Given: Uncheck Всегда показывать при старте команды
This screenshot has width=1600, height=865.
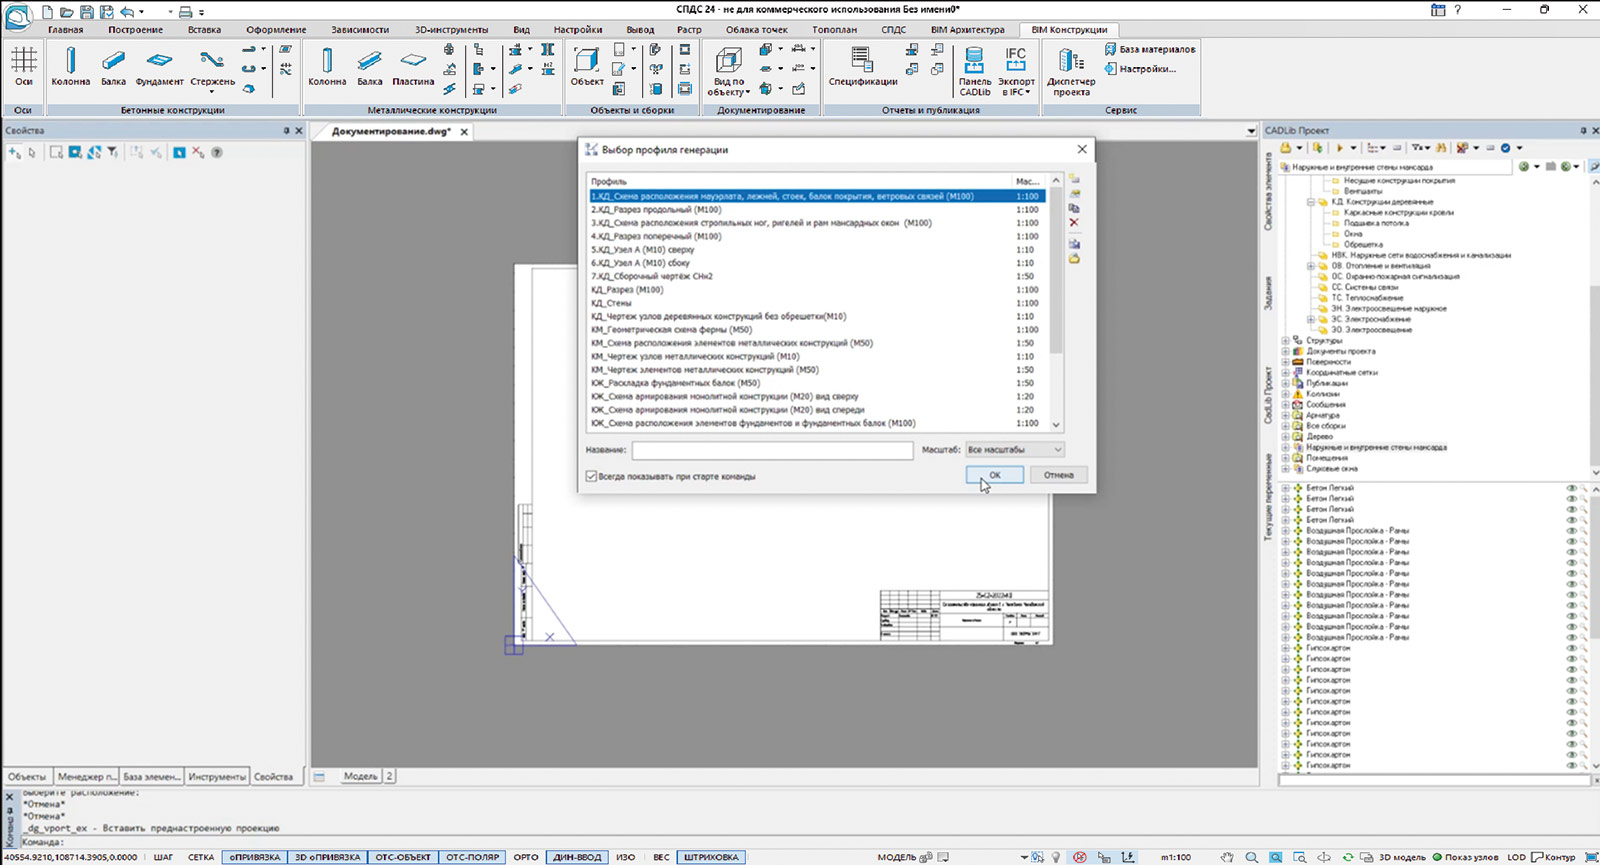Looking at the screenshot, I should point(591,476).
